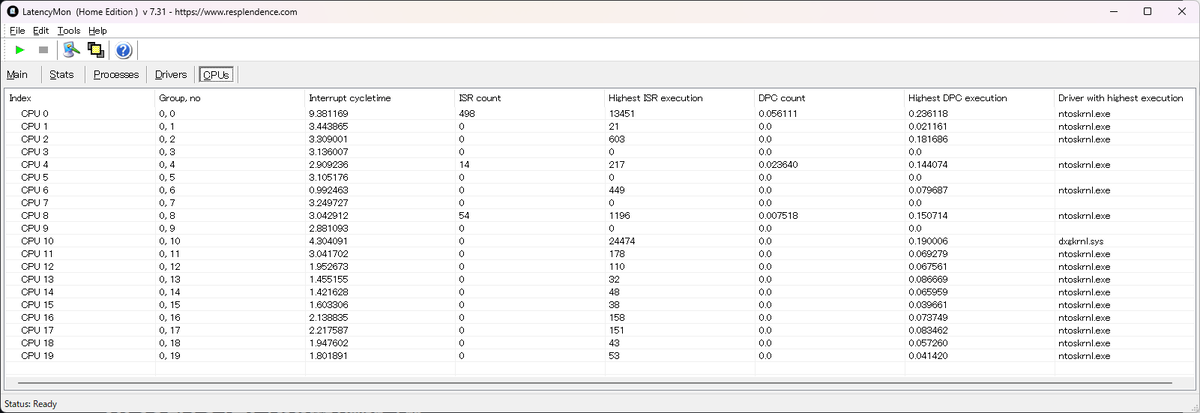Image resolution: width=1200 pixels, height=413 pixels.
Task: Select the CPU 0 row
Action: point(598,114)
